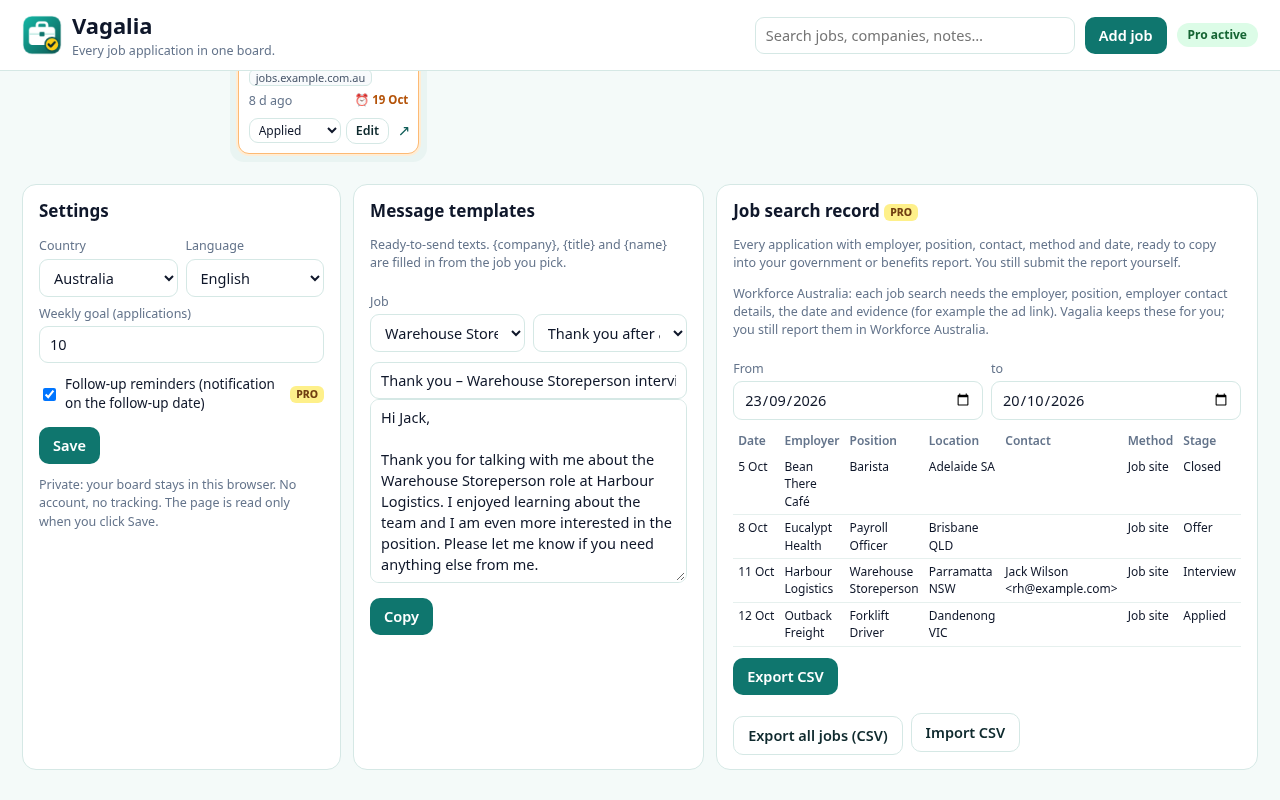
Task: Open the job's external link arrow icon
Action: coord(404,131)
